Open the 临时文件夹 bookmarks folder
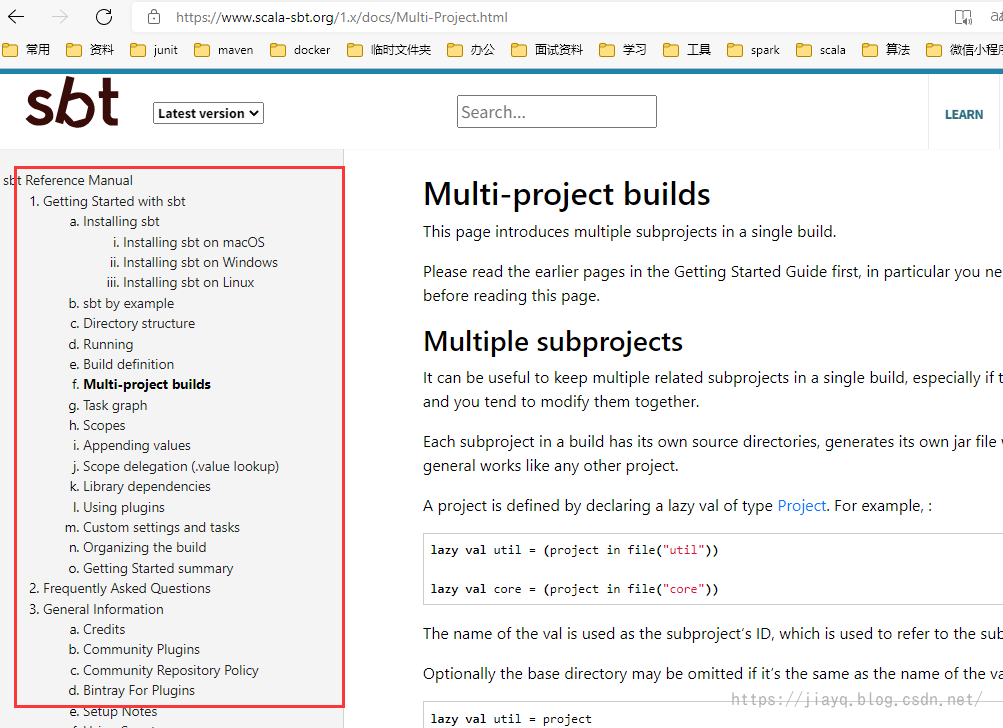Screen dimensions: 1003x728 [x=389, y=50]
